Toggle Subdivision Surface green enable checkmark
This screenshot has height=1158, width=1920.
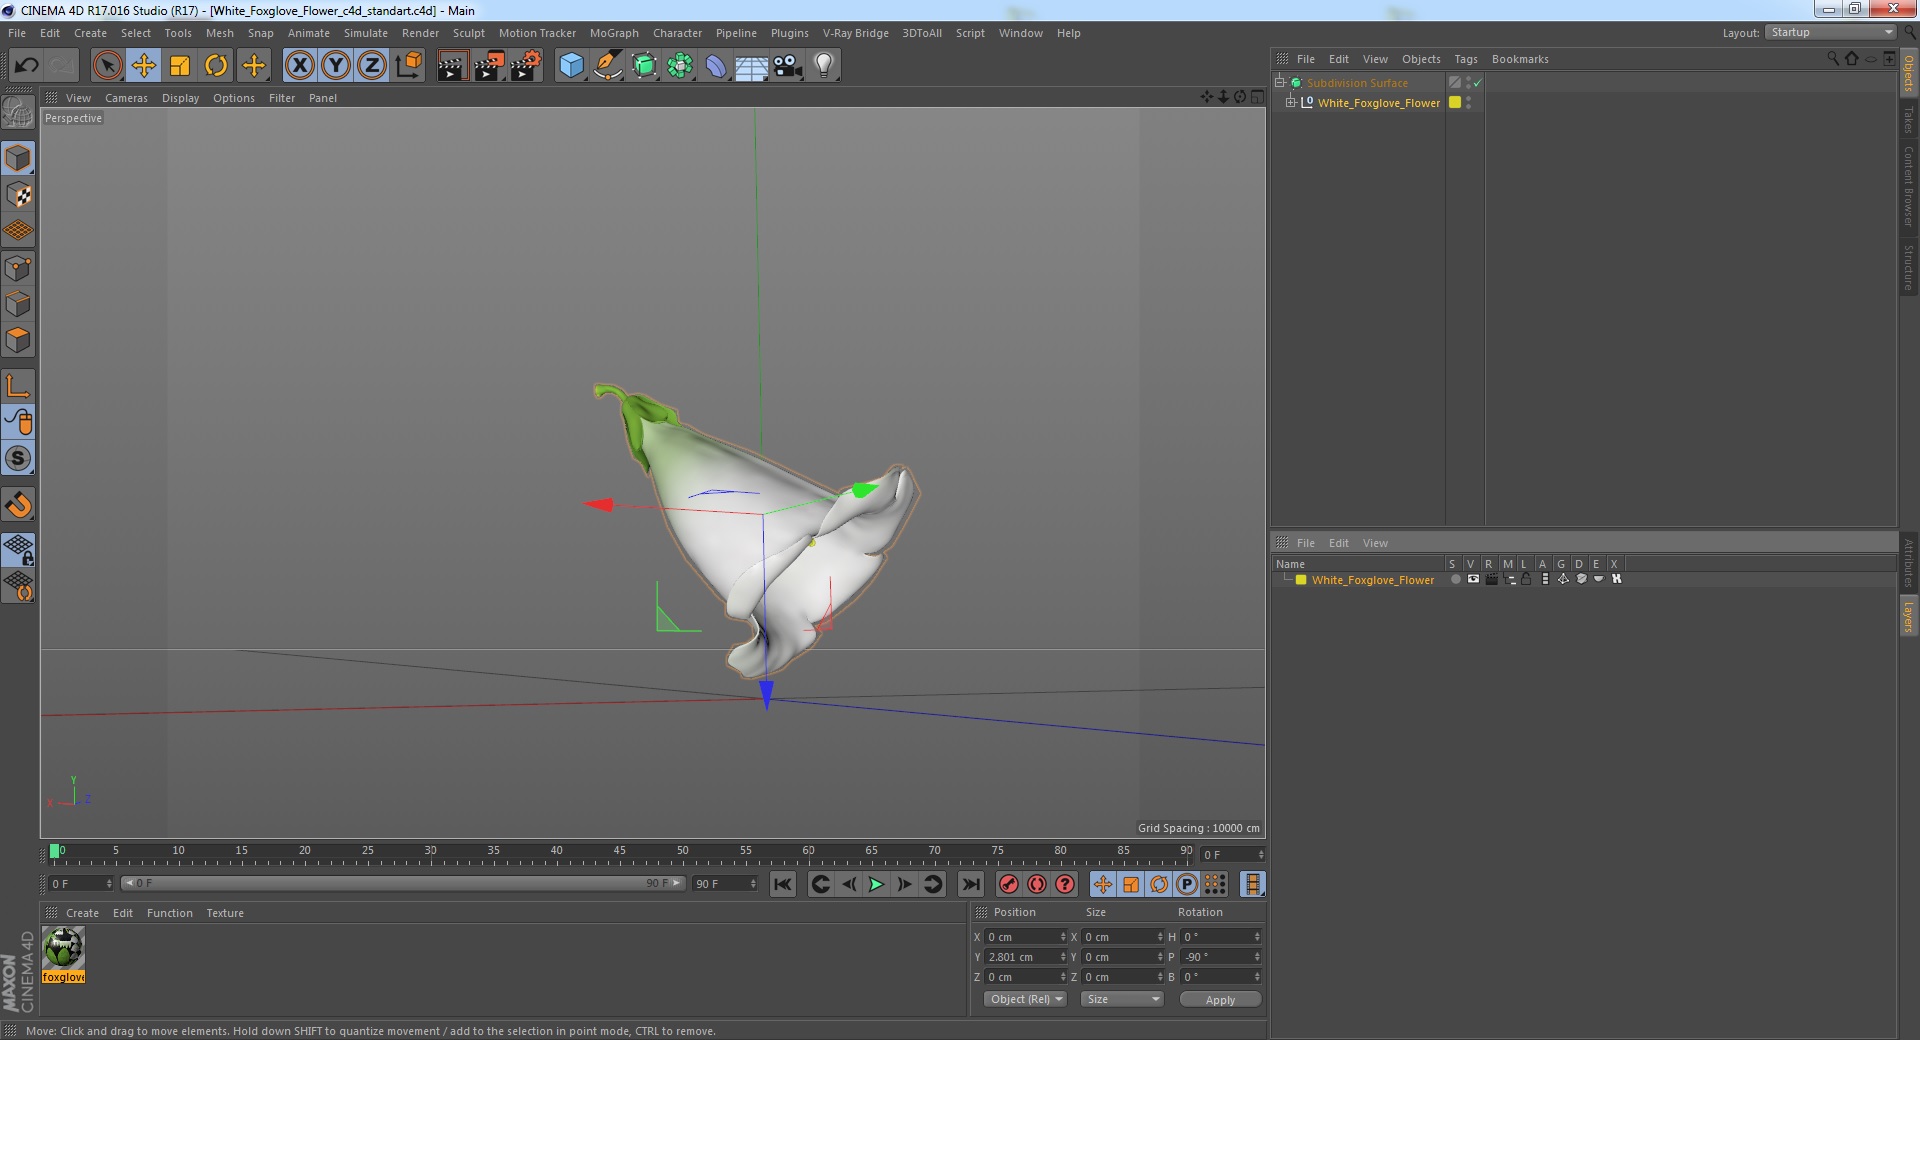pyautogui.click(x=1478, y=83)
